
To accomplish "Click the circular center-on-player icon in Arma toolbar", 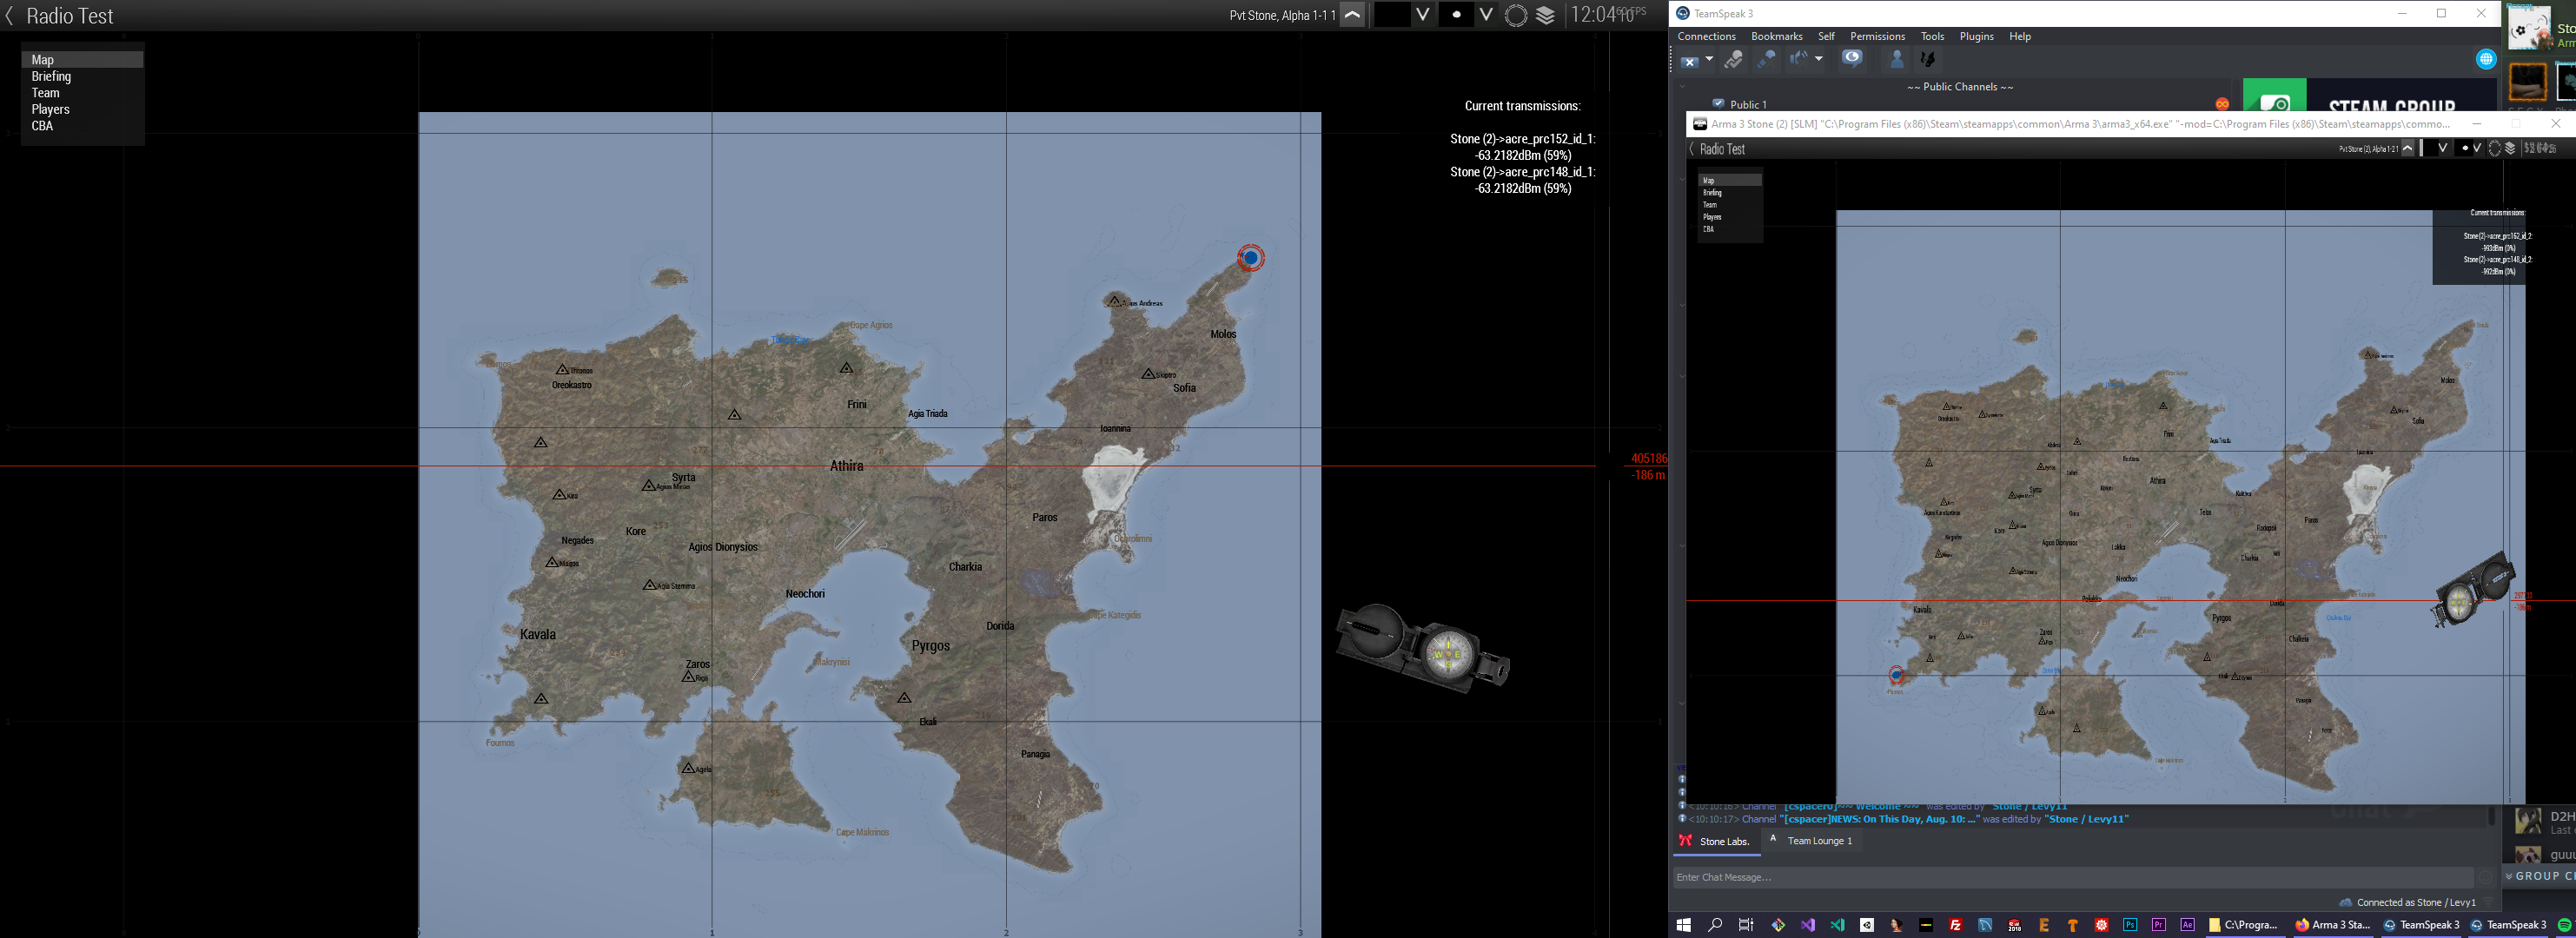I will click(x=1516, y=15).
